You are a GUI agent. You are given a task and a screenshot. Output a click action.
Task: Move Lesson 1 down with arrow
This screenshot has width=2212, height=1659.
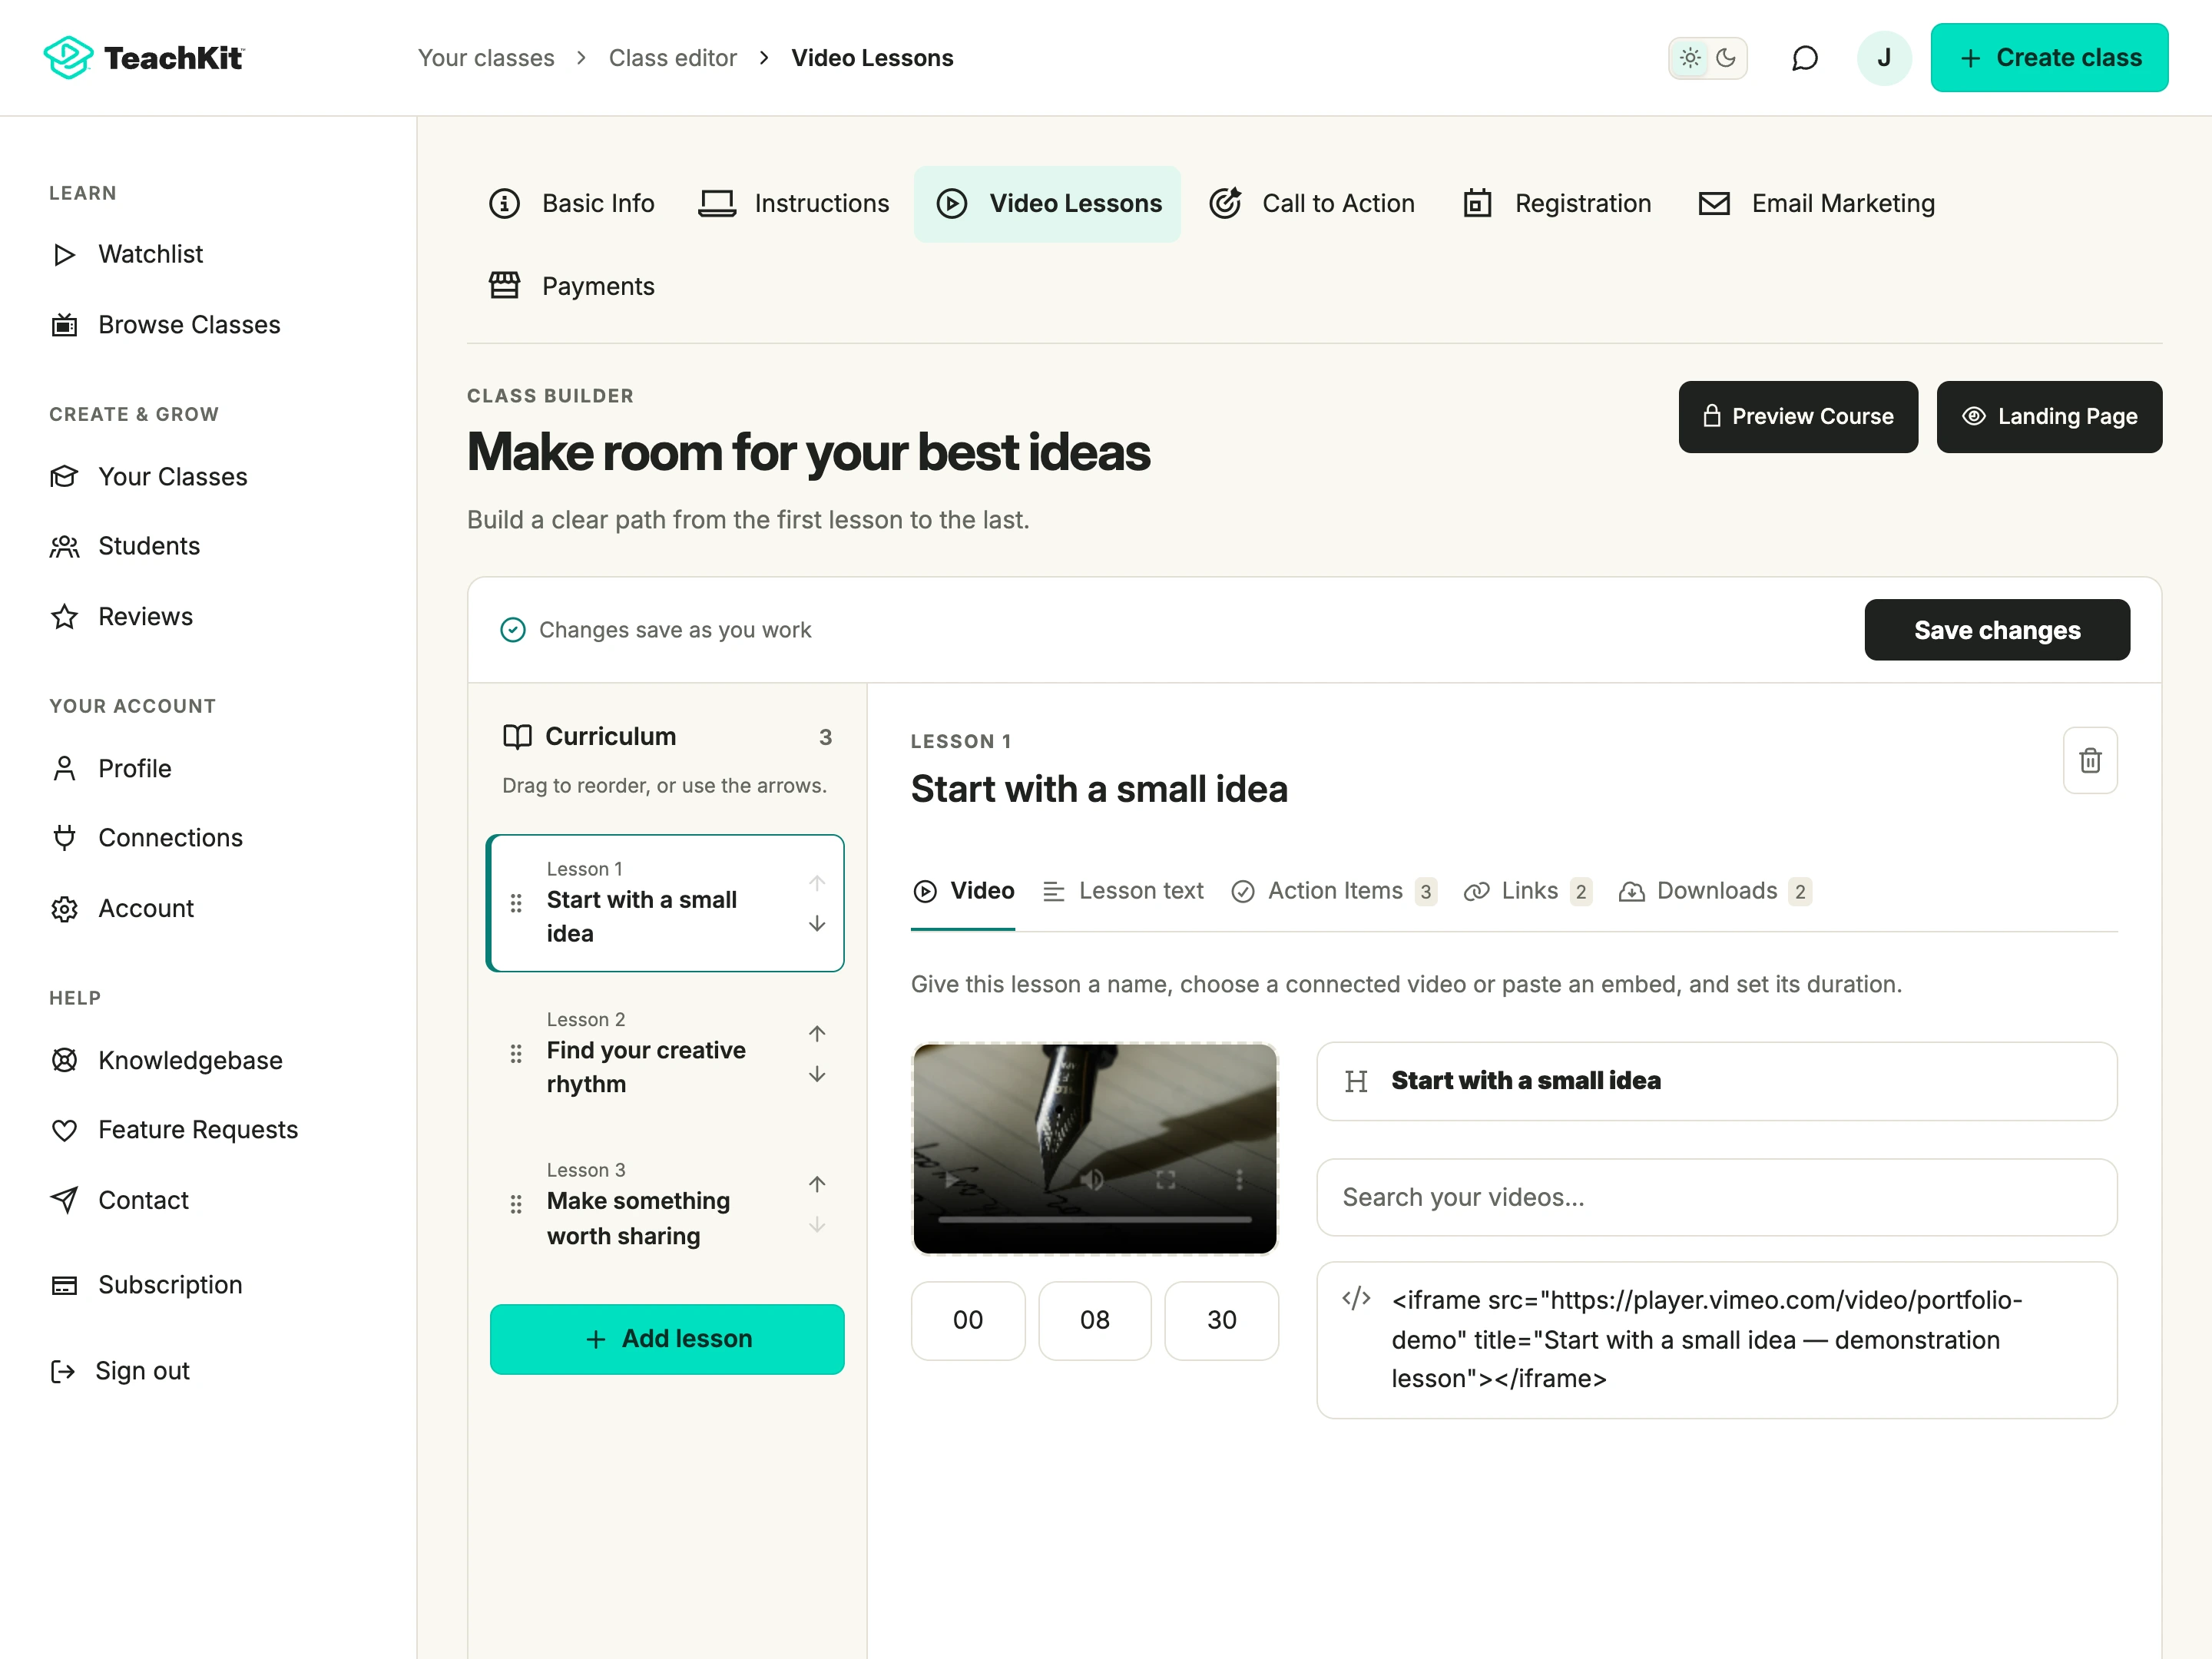point(817,923)
